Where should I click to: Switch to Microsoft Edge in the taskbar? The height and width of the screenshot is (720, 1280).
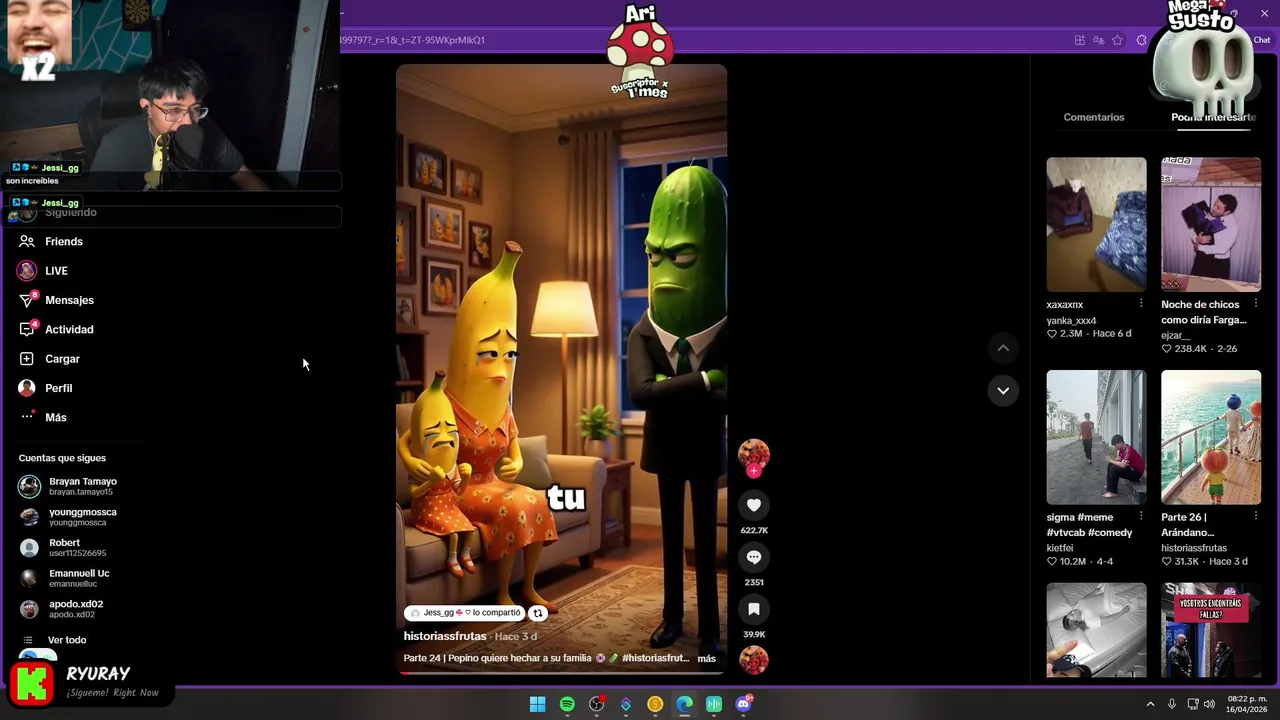click(684, 704)
